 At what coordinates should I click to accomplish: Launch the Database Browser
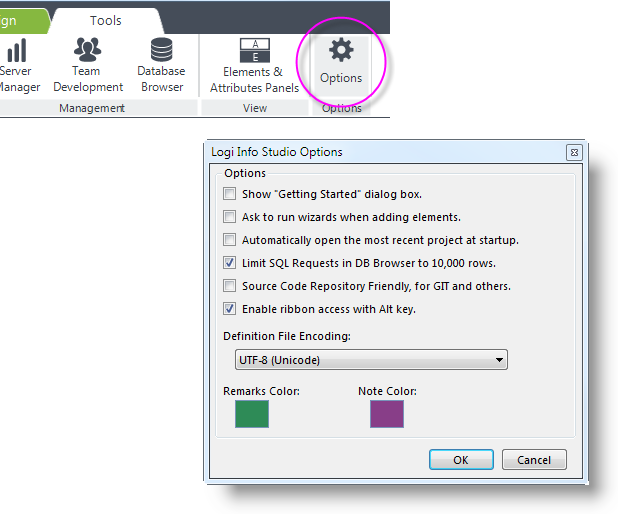[x=162, y=65]
